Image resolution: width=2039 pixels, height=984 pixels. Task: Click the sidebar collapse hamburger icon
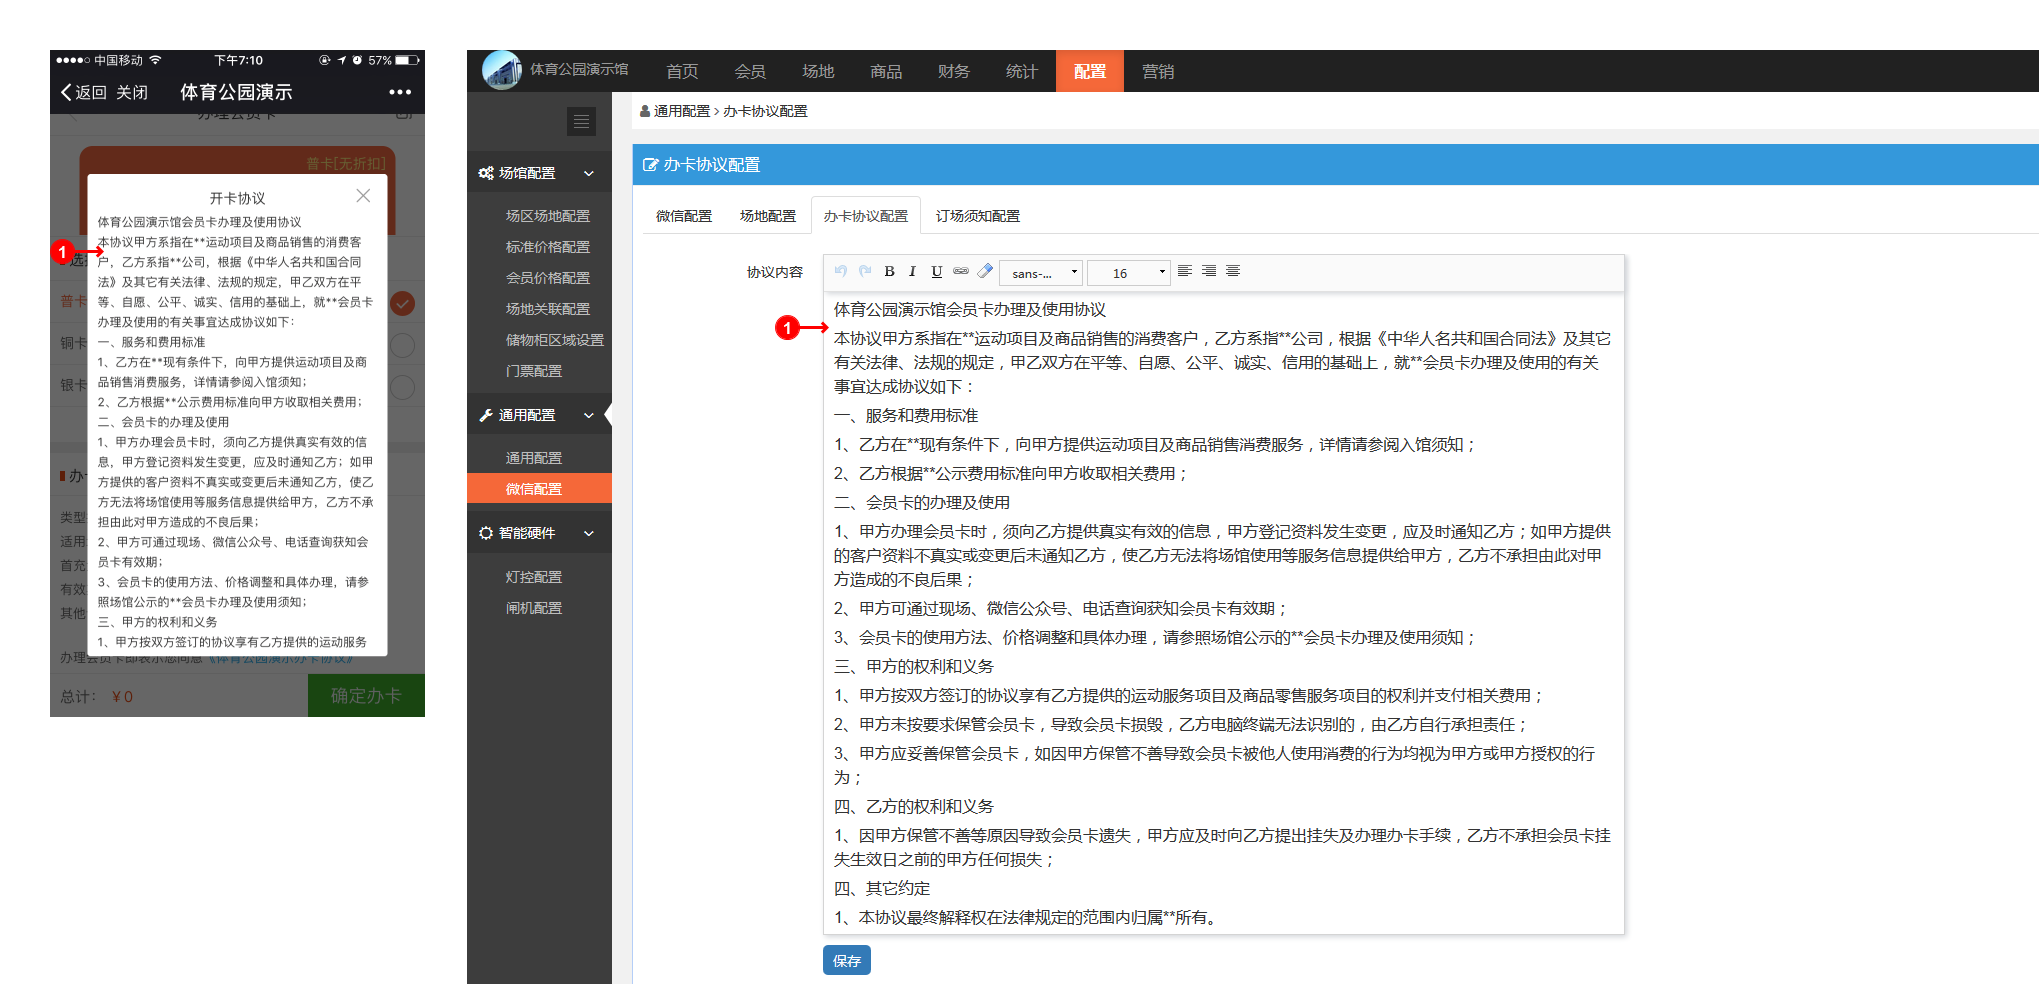(x=581, y=122)
